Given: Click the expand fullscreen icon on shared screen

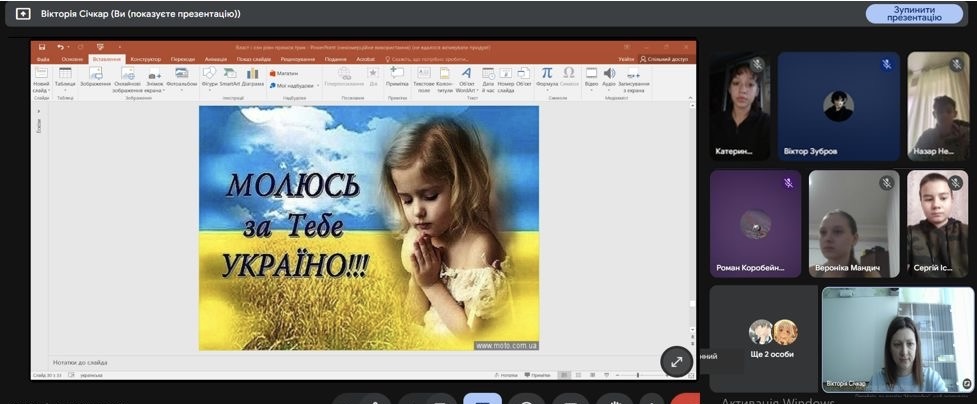Looking at the screenshot, I should (x=676, y=362).
